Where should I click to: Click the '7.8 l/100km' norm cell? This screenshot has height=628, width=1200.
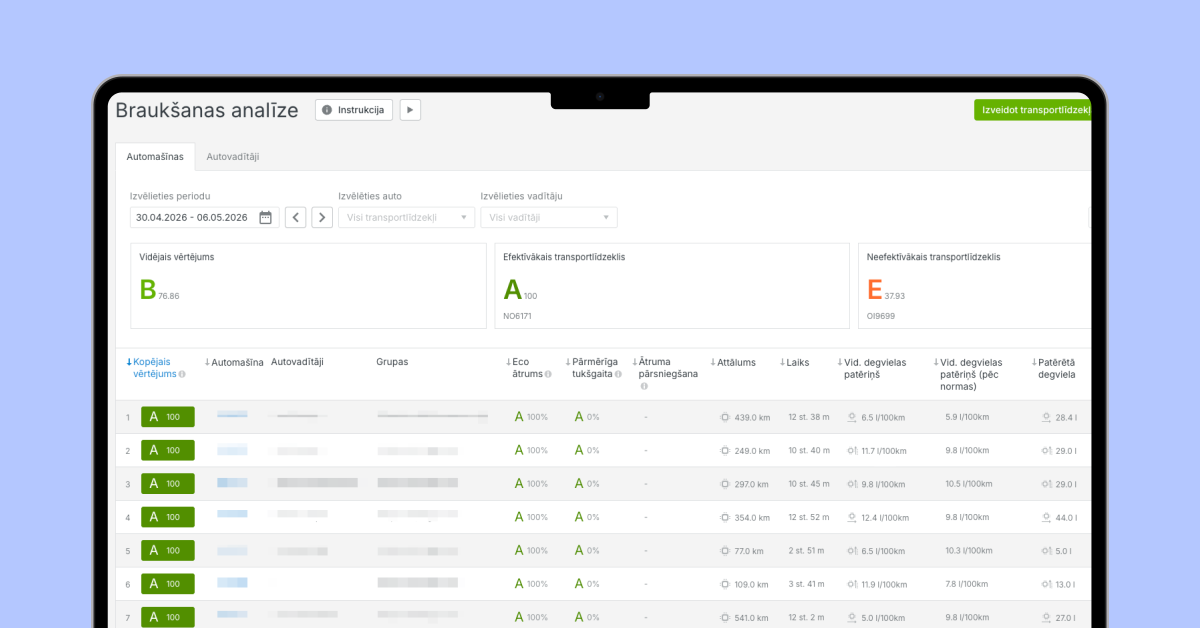[967, 584]
